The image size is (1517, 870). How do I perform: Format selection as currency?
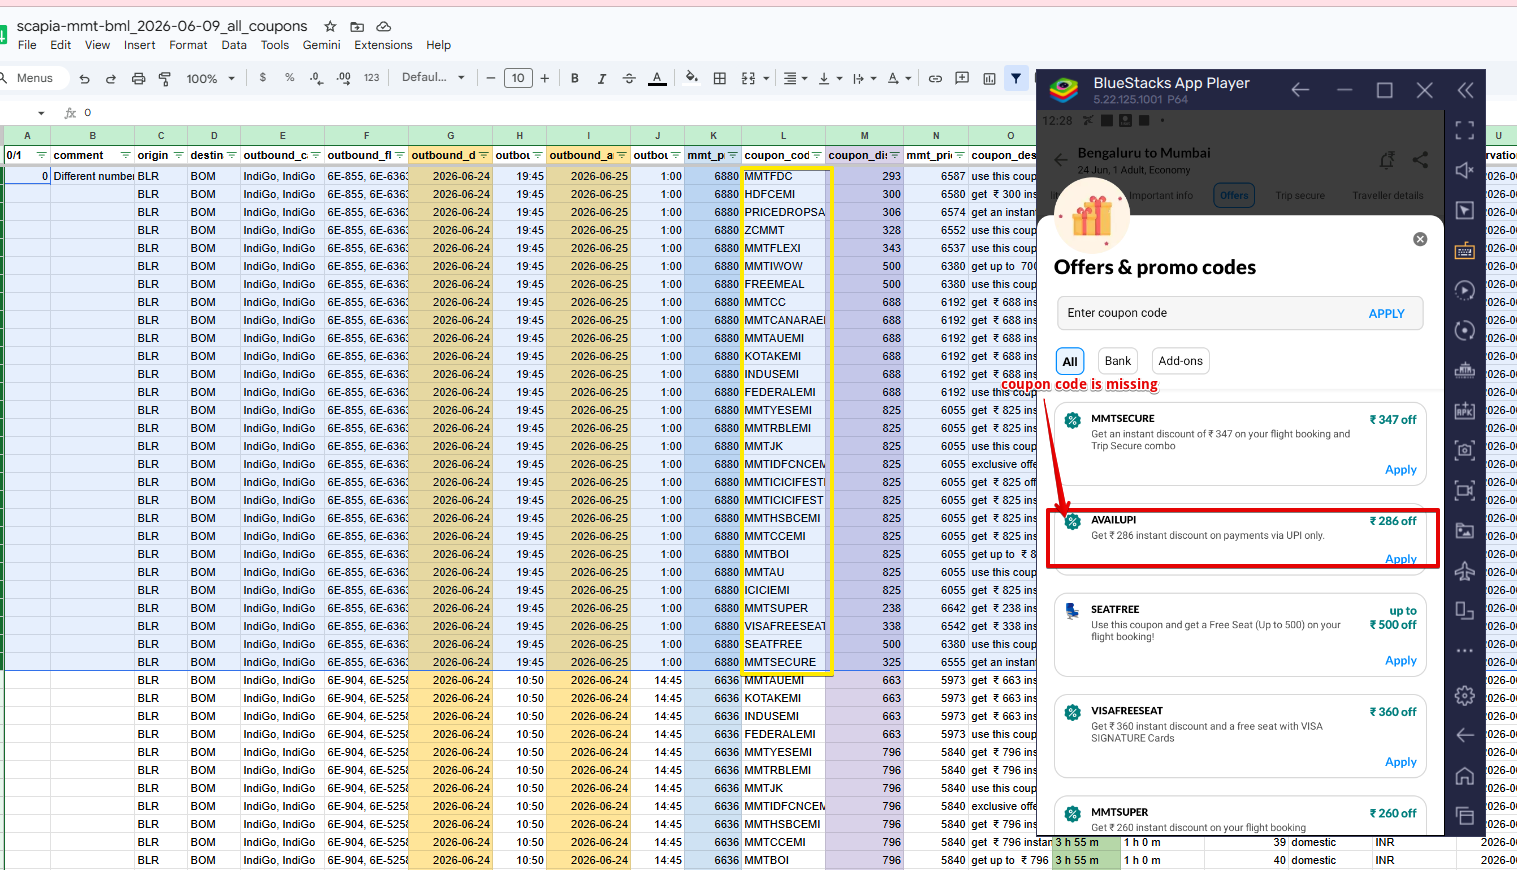tap(263, 78)
